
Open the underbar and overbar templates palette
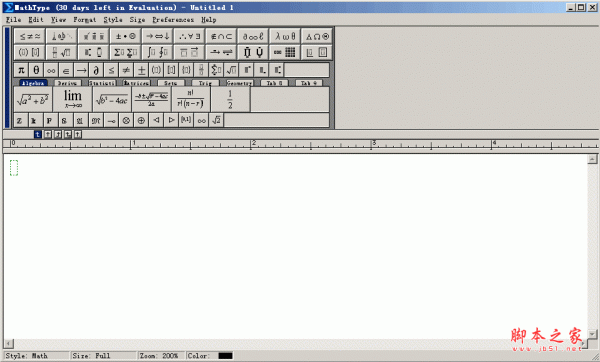point(189,52)
